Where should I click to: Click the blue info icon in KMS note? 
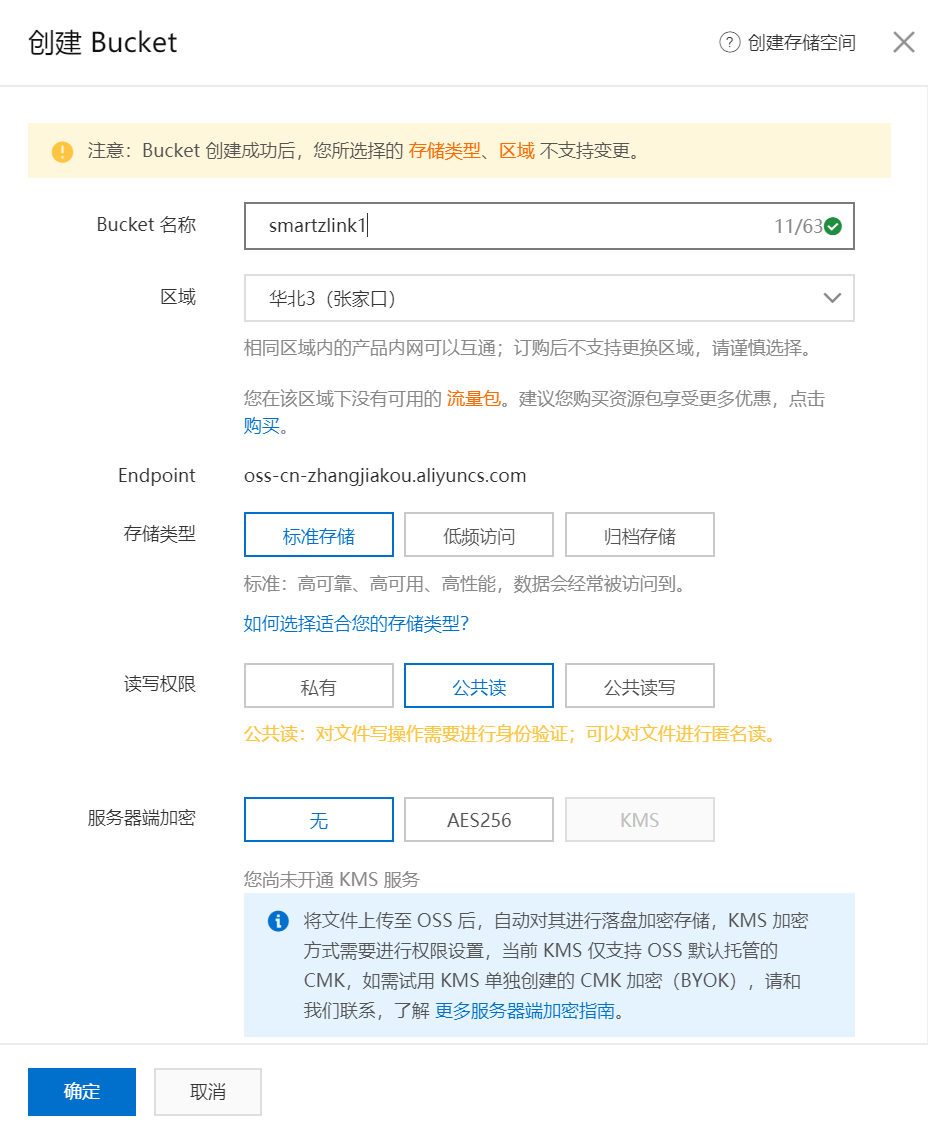click(278, 921)
